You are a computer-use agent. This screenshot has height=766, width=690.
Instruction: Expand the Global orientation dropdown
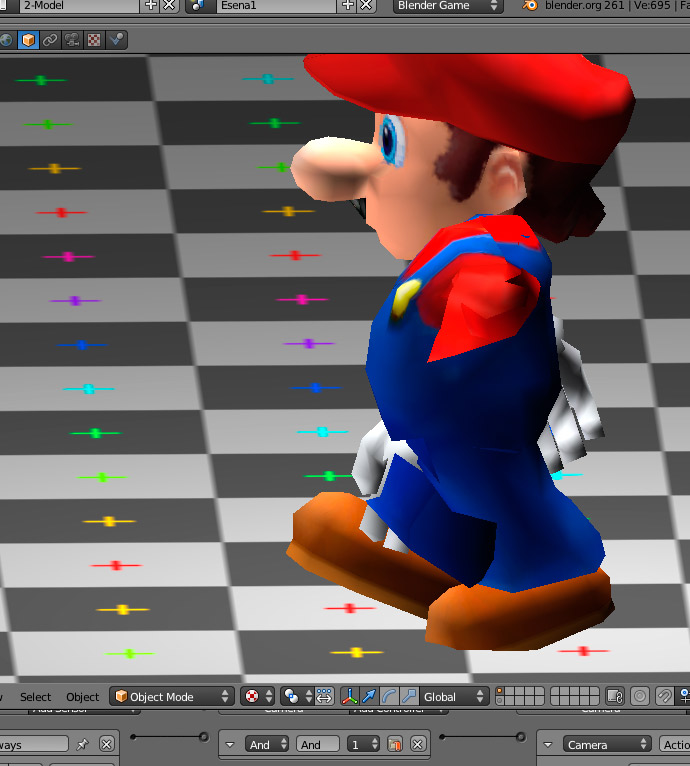tap(455, 696)
